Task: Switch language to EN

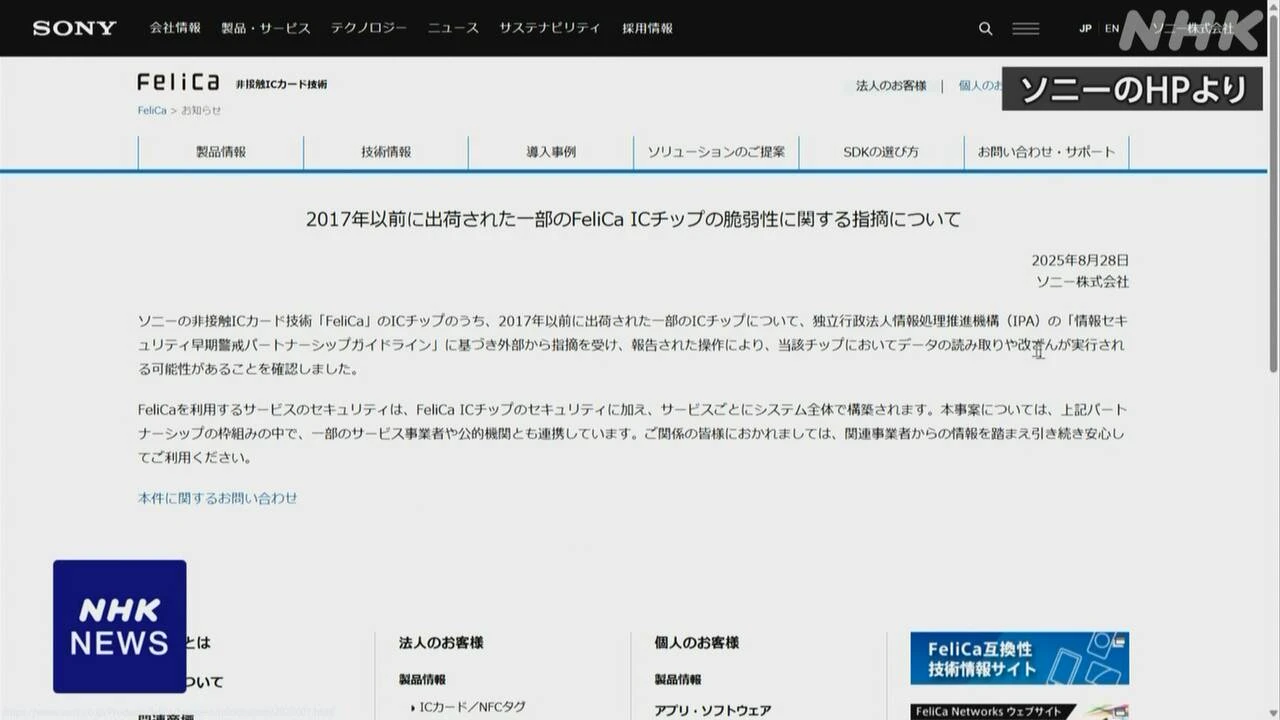Action: tap(1112, 29)
